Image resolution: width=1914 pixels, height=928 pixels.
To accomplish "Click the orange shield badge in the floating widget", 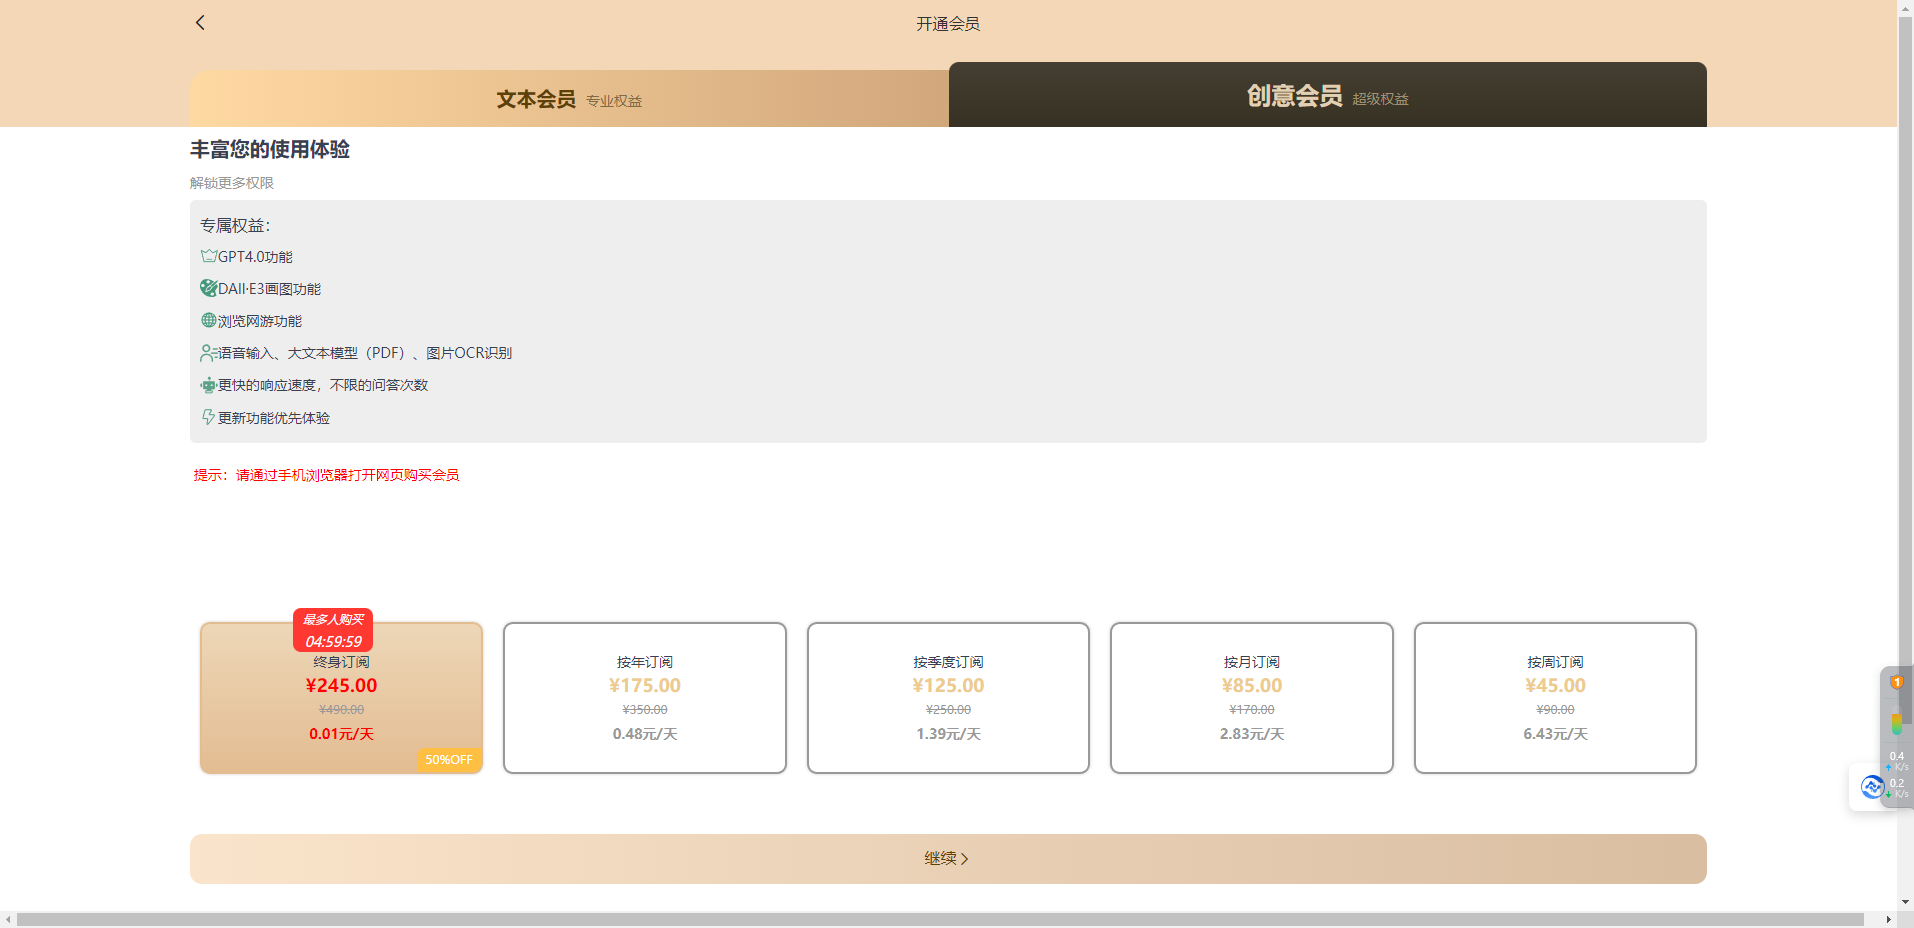I will pos(1897,681).
